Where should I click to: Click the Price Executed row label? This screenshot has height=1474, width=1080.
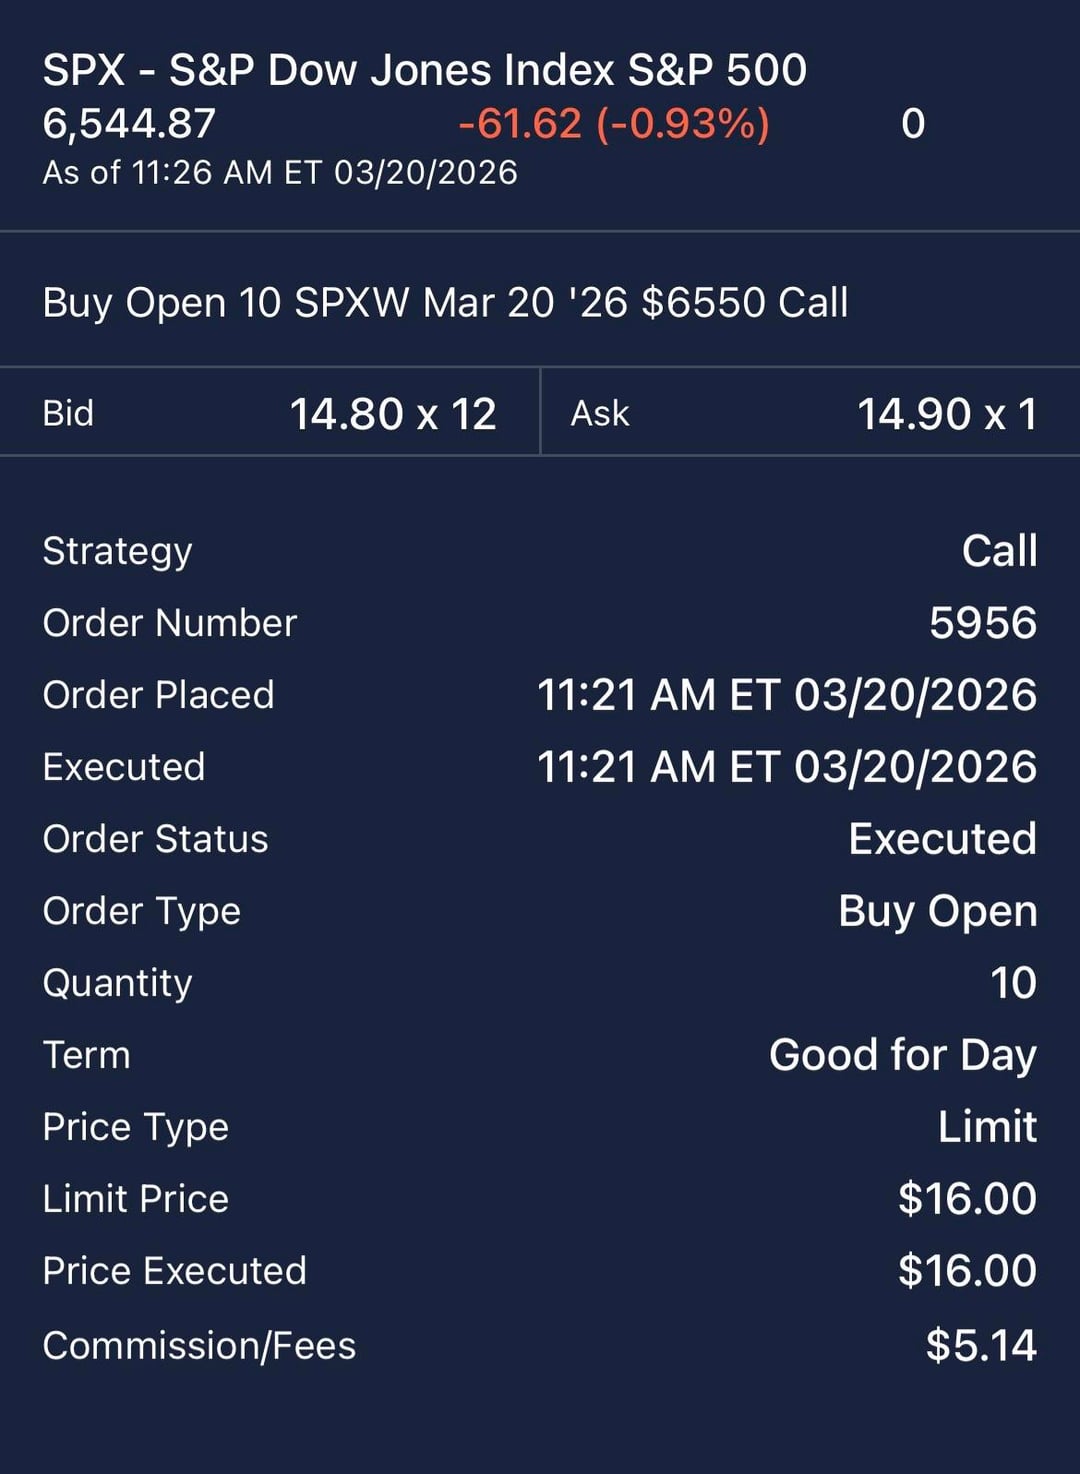174,1271
